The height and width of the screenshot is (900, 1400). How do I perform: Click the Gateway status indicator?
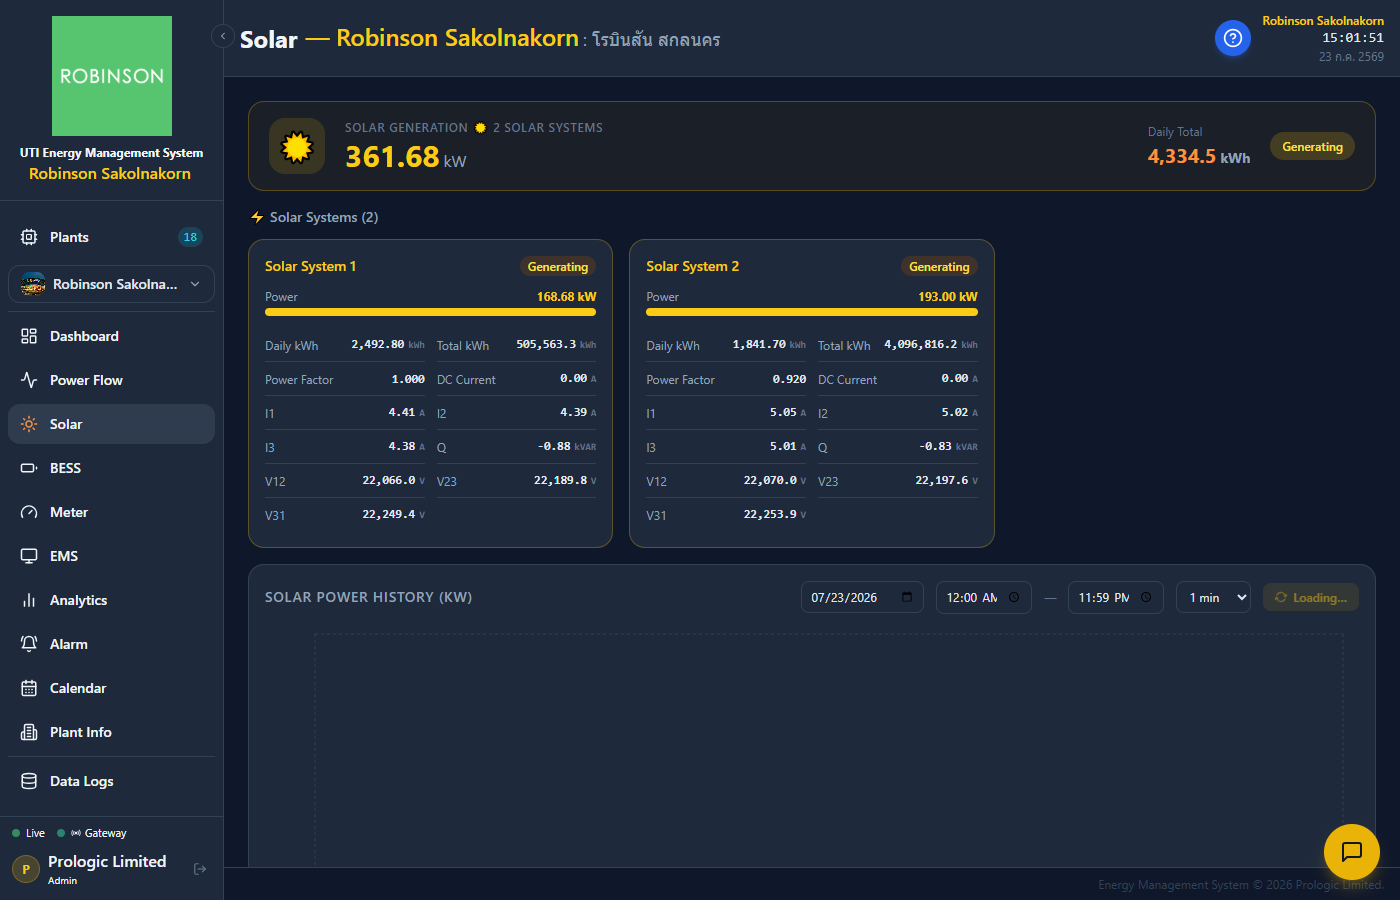pos(92,833)
